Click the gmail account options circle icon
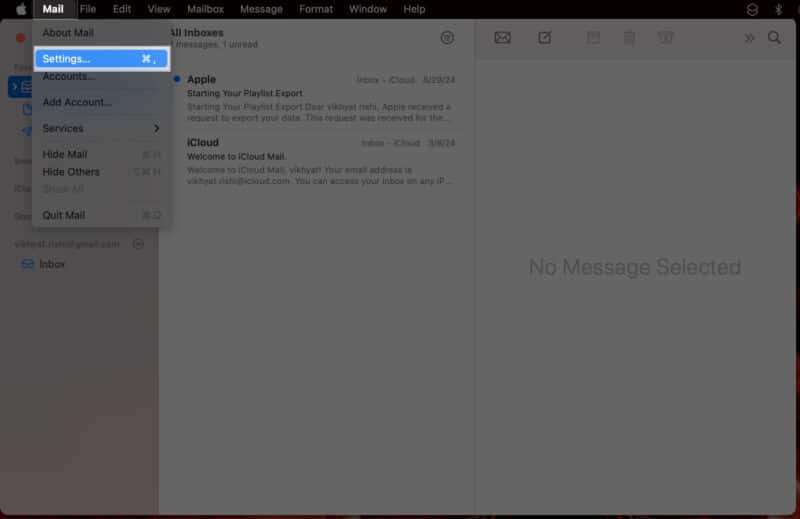Screen dimensions: 800x519 pos(138,244)
